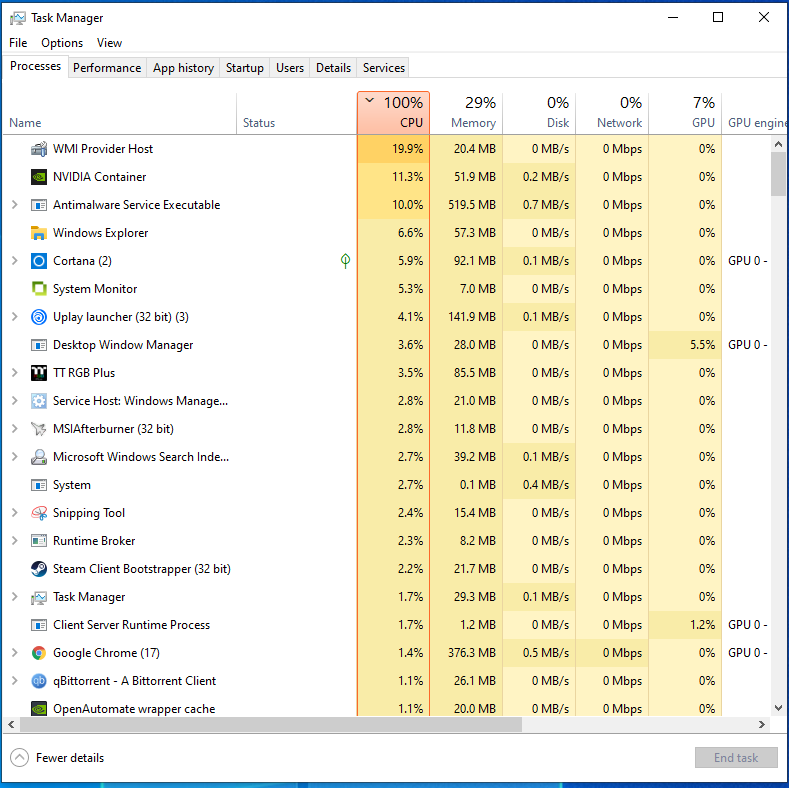Switch to the Users tab

point(290,68)
